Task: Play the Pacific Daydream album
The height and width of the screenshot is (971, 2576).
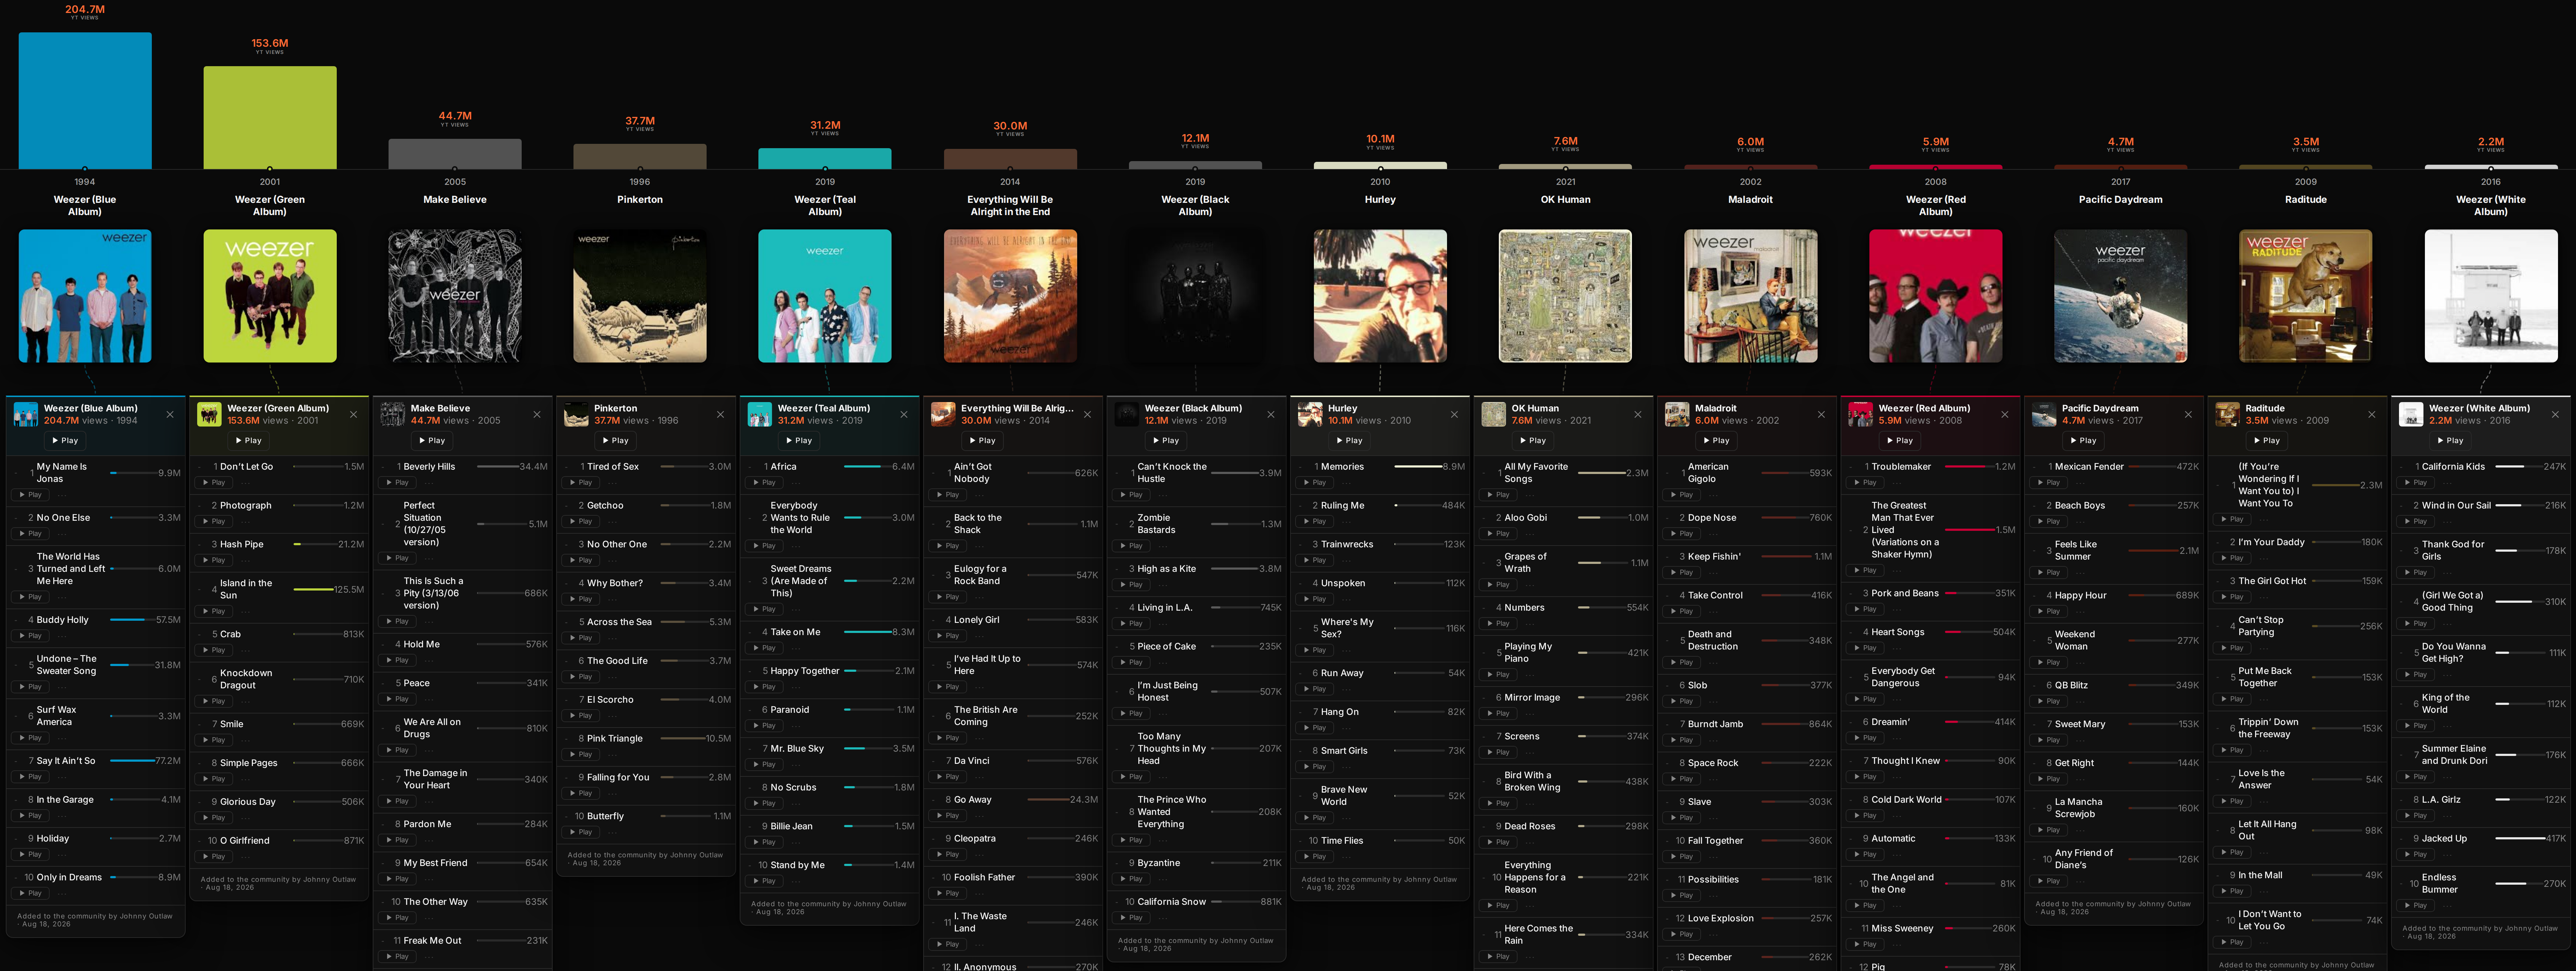Action: [x=2083, y=440]
